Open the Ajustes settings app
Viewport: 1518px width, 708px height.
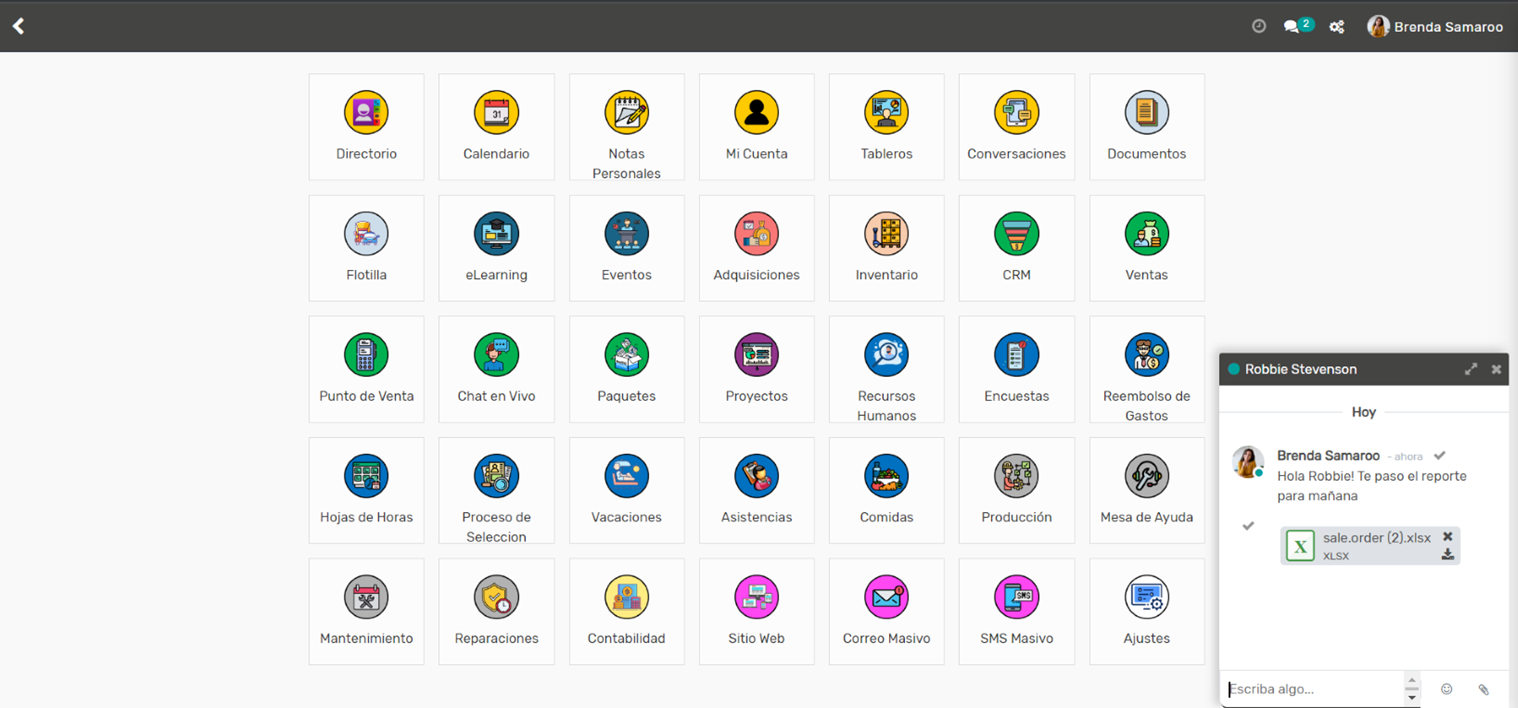pyautogui.click(x=1146, y=610)
